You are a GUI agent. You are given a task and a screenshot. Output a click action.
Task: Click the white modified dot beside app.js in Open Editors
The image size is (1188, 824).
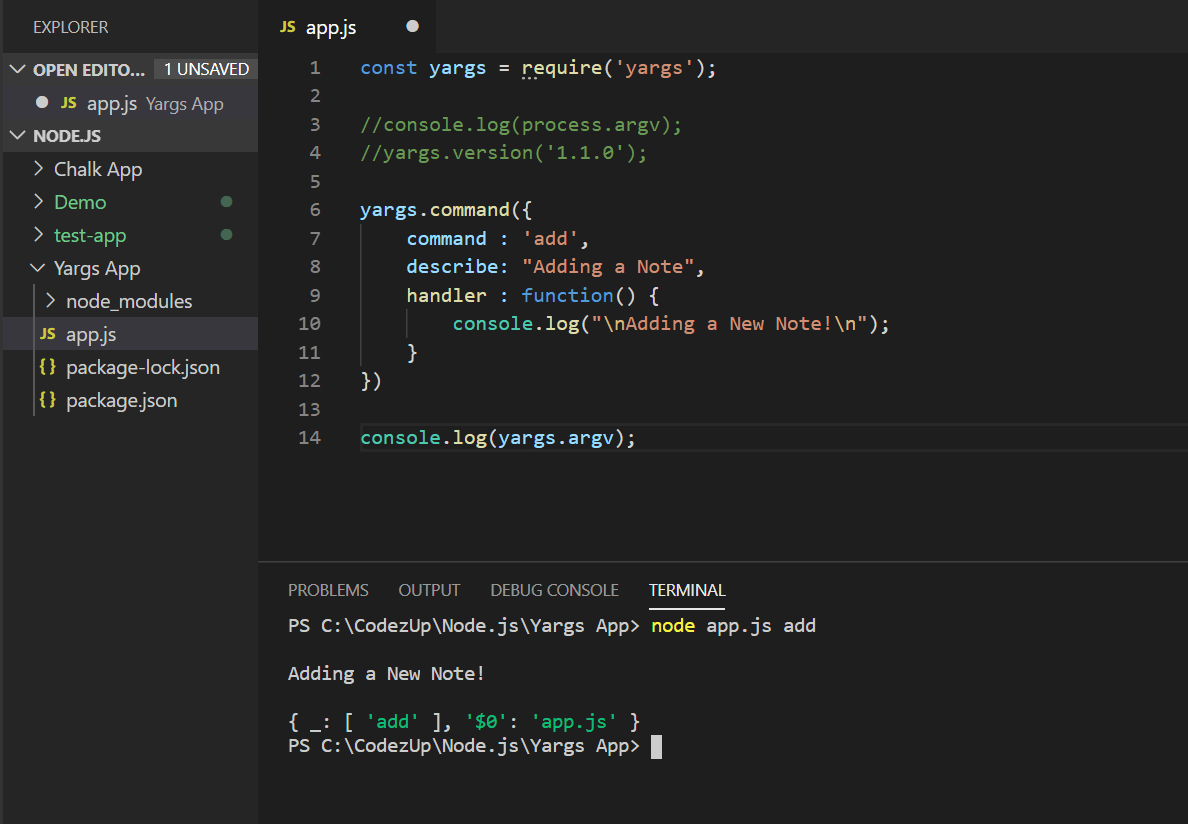(x=41, y=102)
